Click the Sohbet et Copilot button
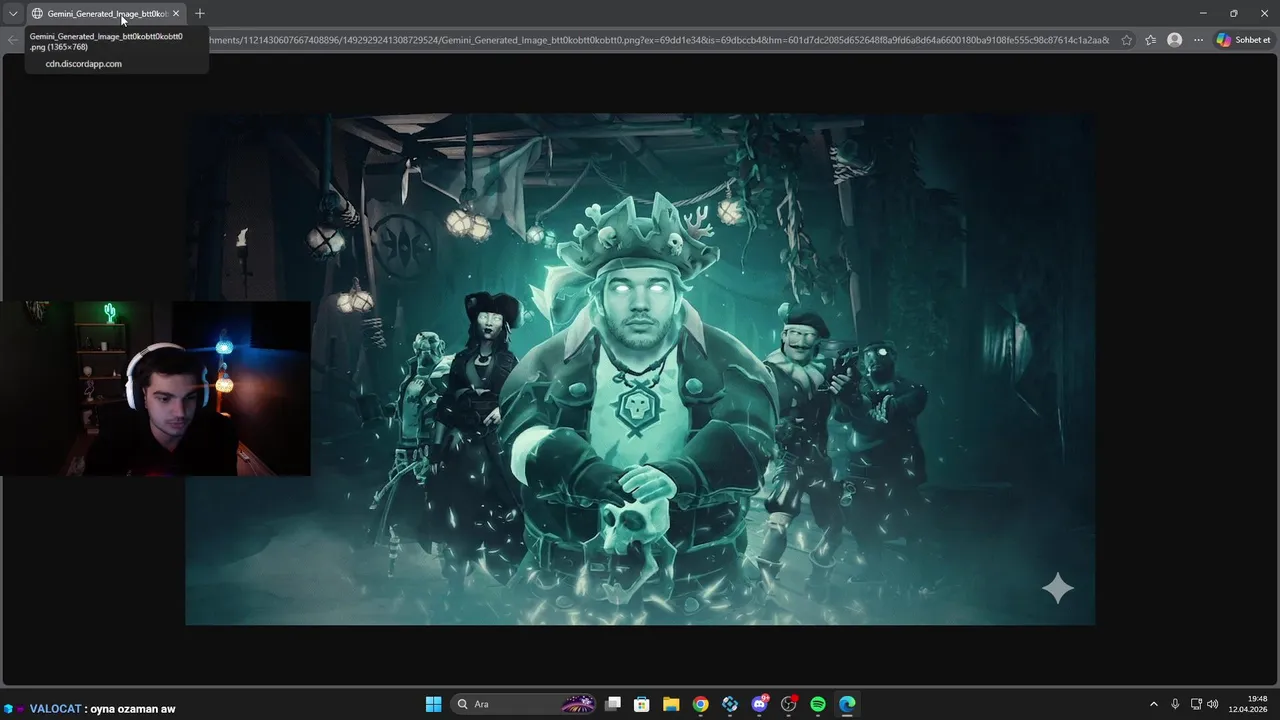The image size is (1280, 720). [1243, 40]
